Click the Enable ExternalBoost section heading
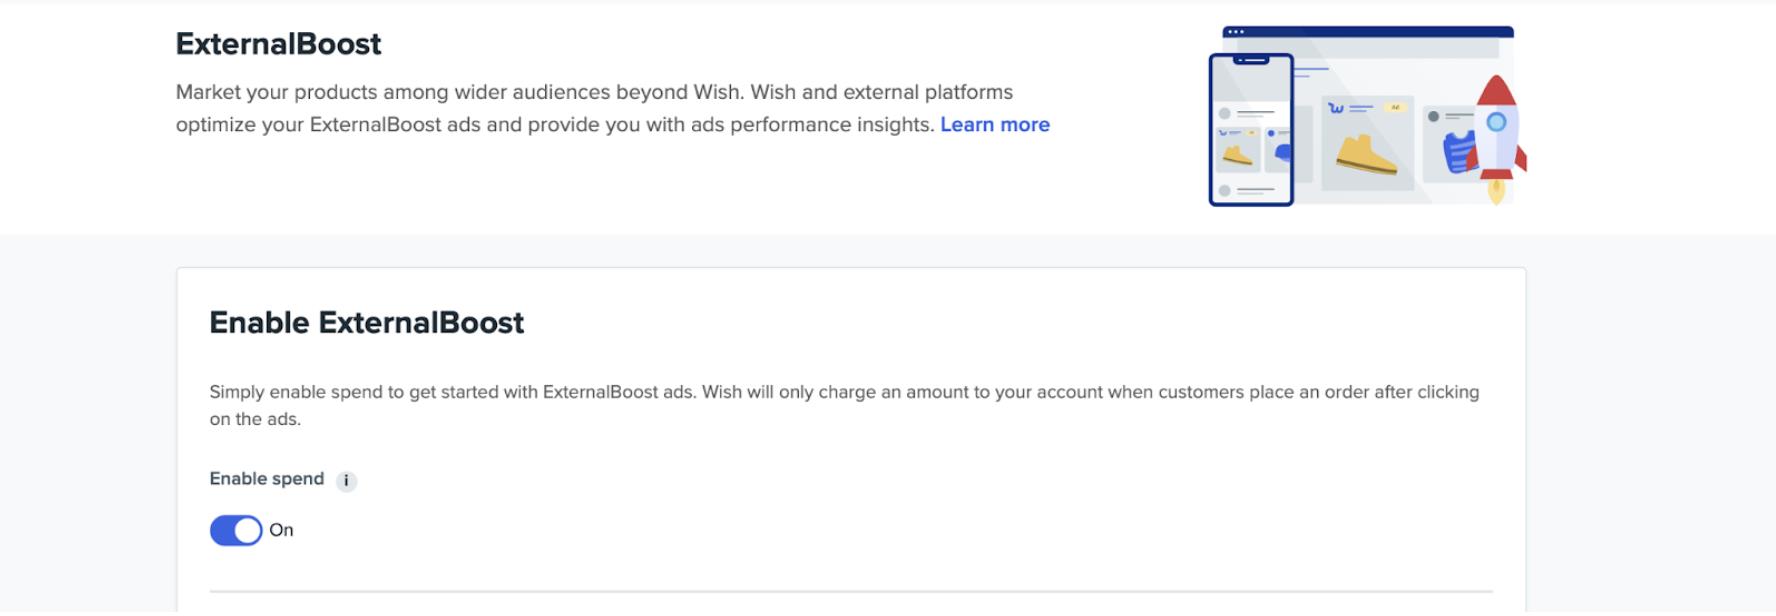 366,323
